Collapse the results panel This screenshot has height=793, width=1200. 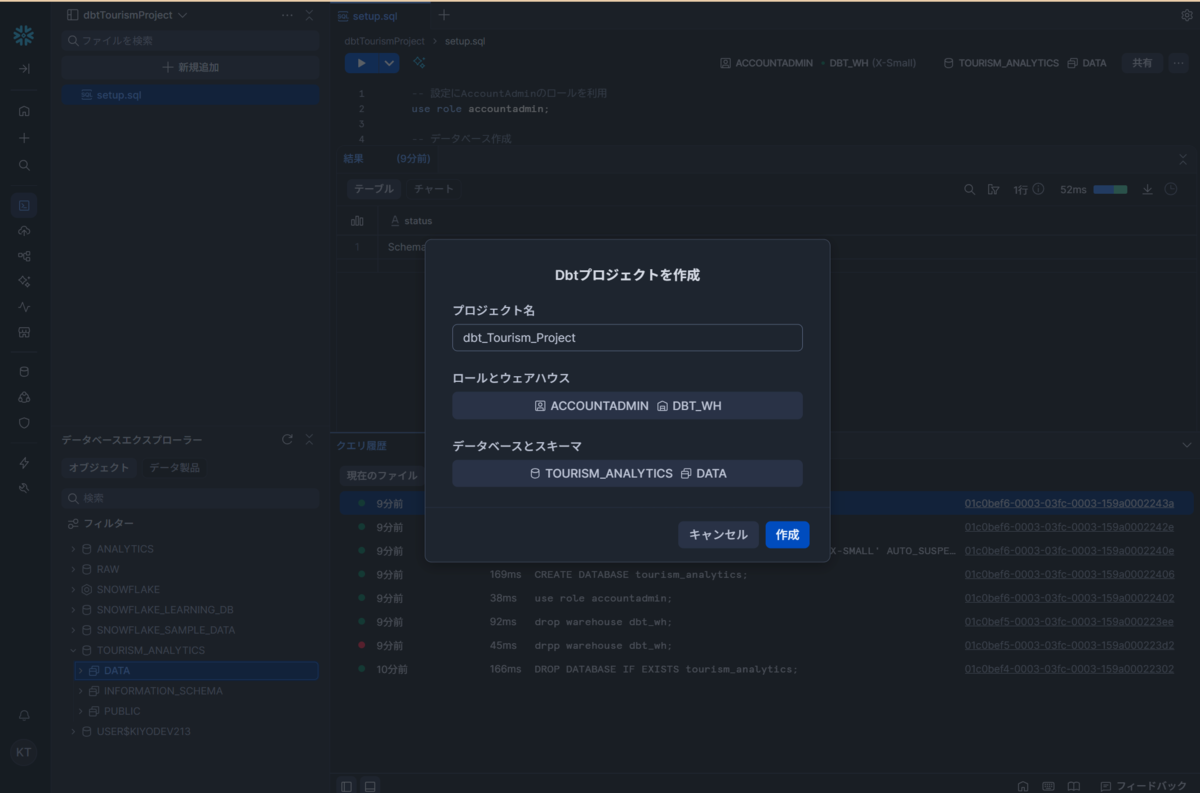point(1183,159)
